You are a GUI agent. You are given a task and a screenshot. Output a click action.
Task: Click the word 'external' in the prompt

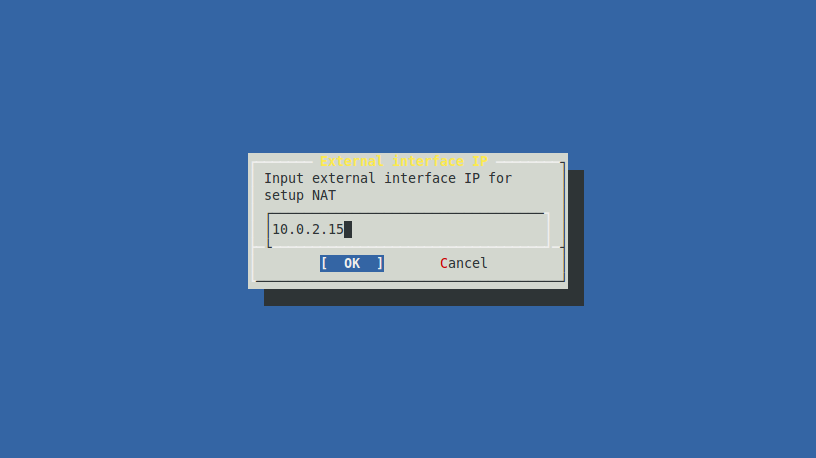click(x=344, y=179)
